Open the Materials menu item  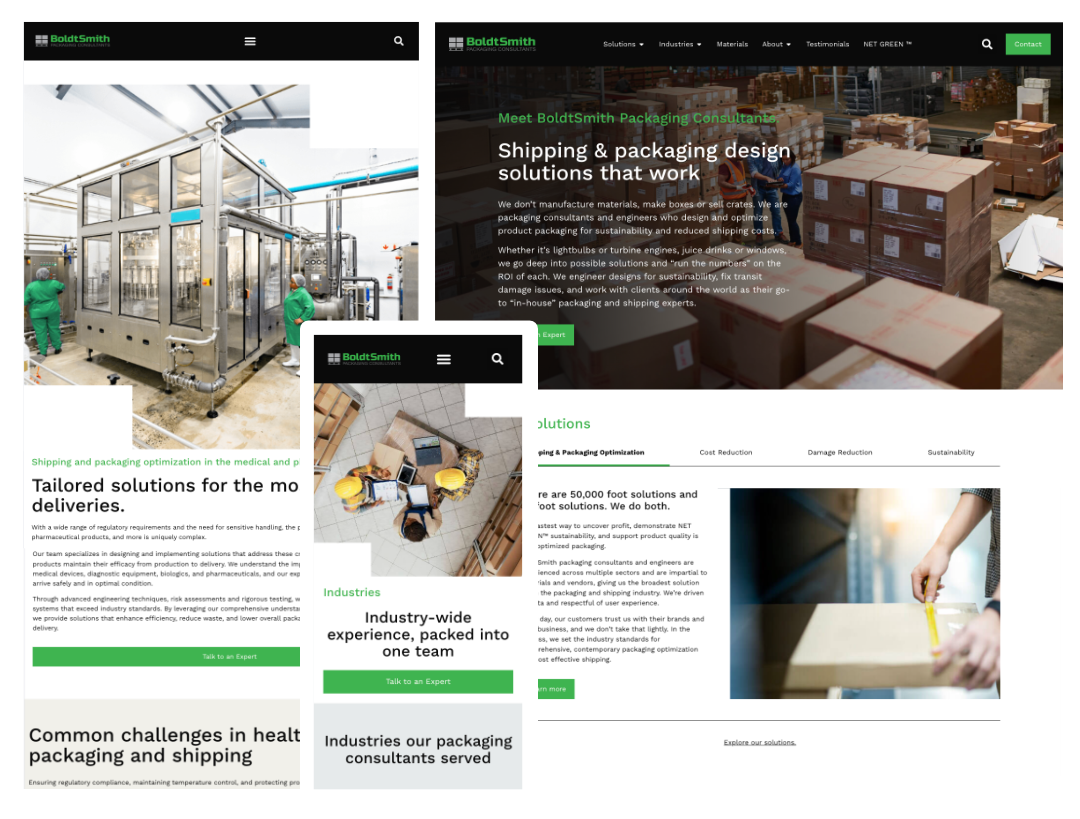(732, 44)
